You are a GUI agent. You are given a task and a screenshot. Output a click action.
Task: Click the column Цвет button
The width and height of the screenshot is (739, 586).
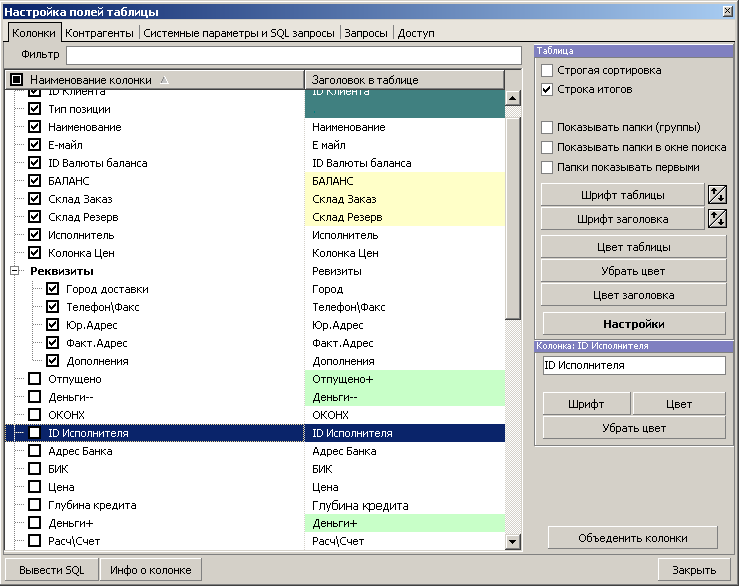(x=679, y=404)
